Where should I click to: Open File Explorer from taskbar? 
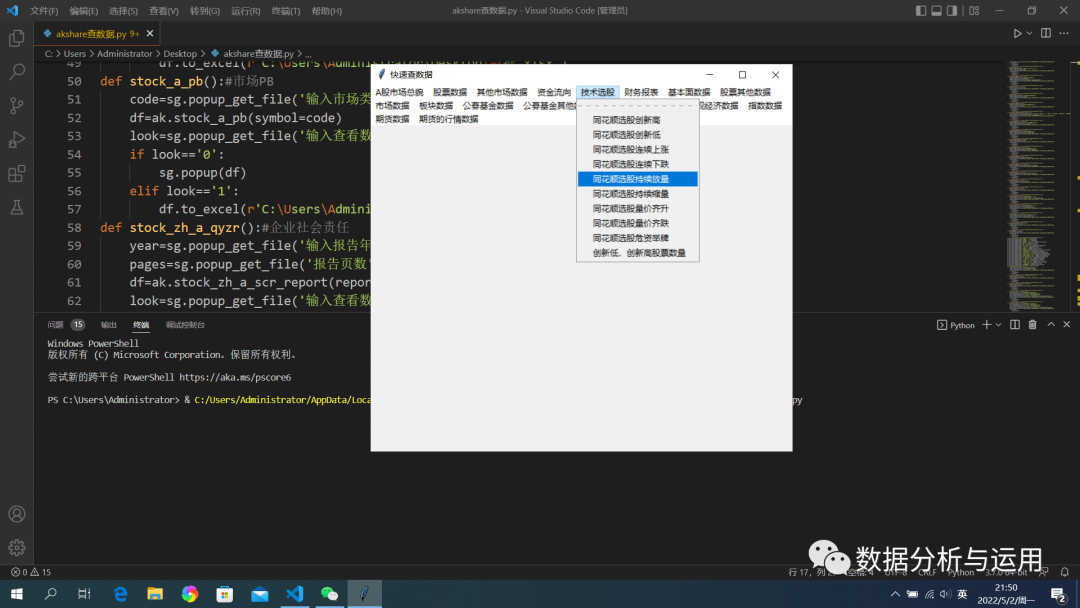(155, 594)
